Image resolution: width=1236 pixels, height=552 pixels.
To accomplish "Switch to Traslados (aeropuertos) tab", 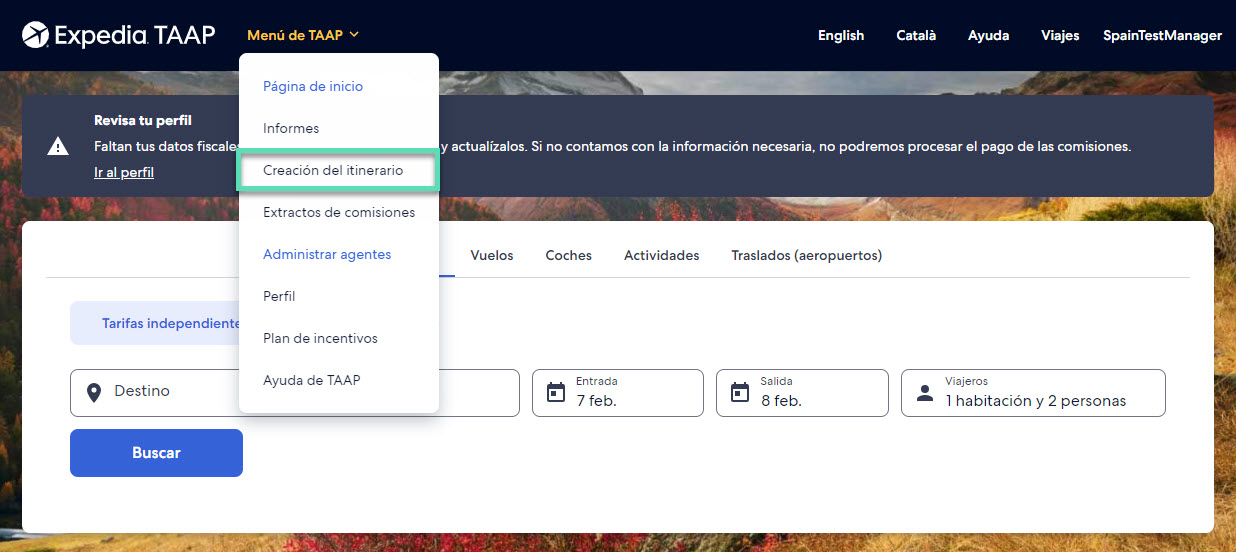I will (x=807, y=255).
